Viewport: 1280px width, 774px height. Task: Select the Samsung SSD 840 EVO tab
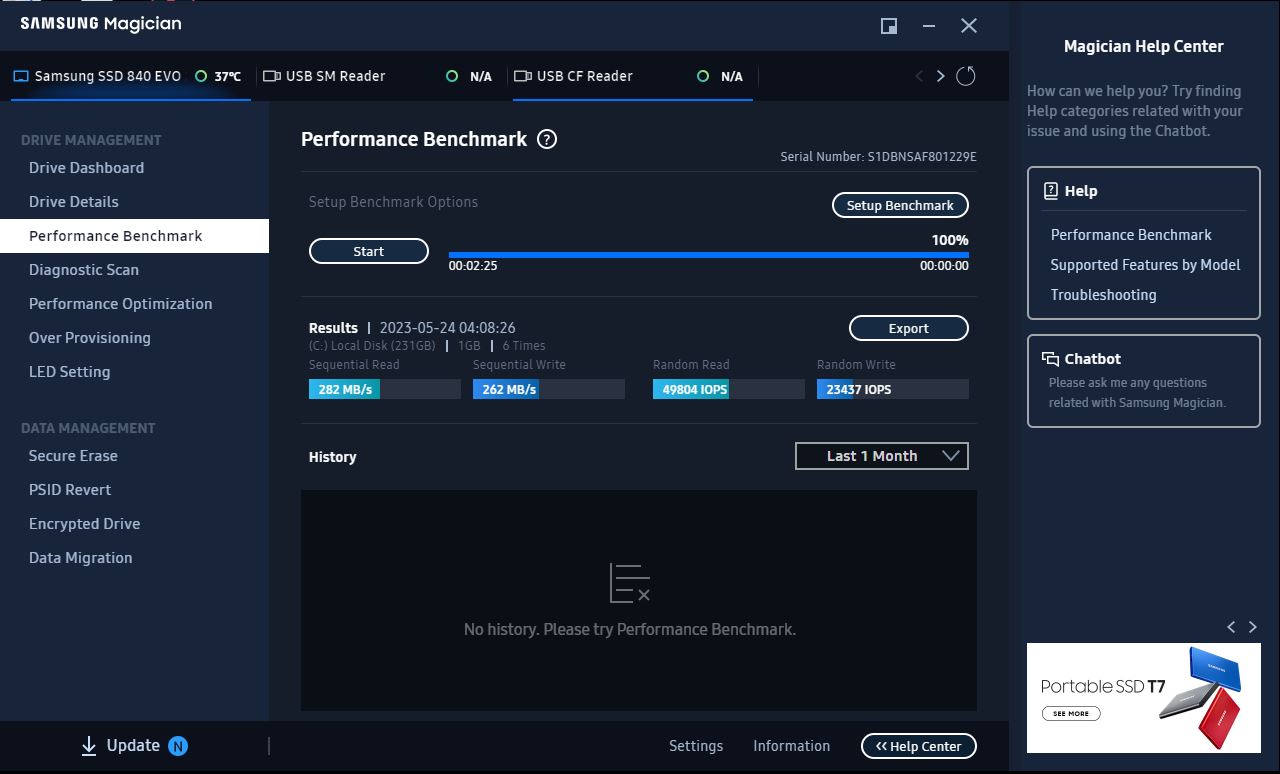click(131, 76)
